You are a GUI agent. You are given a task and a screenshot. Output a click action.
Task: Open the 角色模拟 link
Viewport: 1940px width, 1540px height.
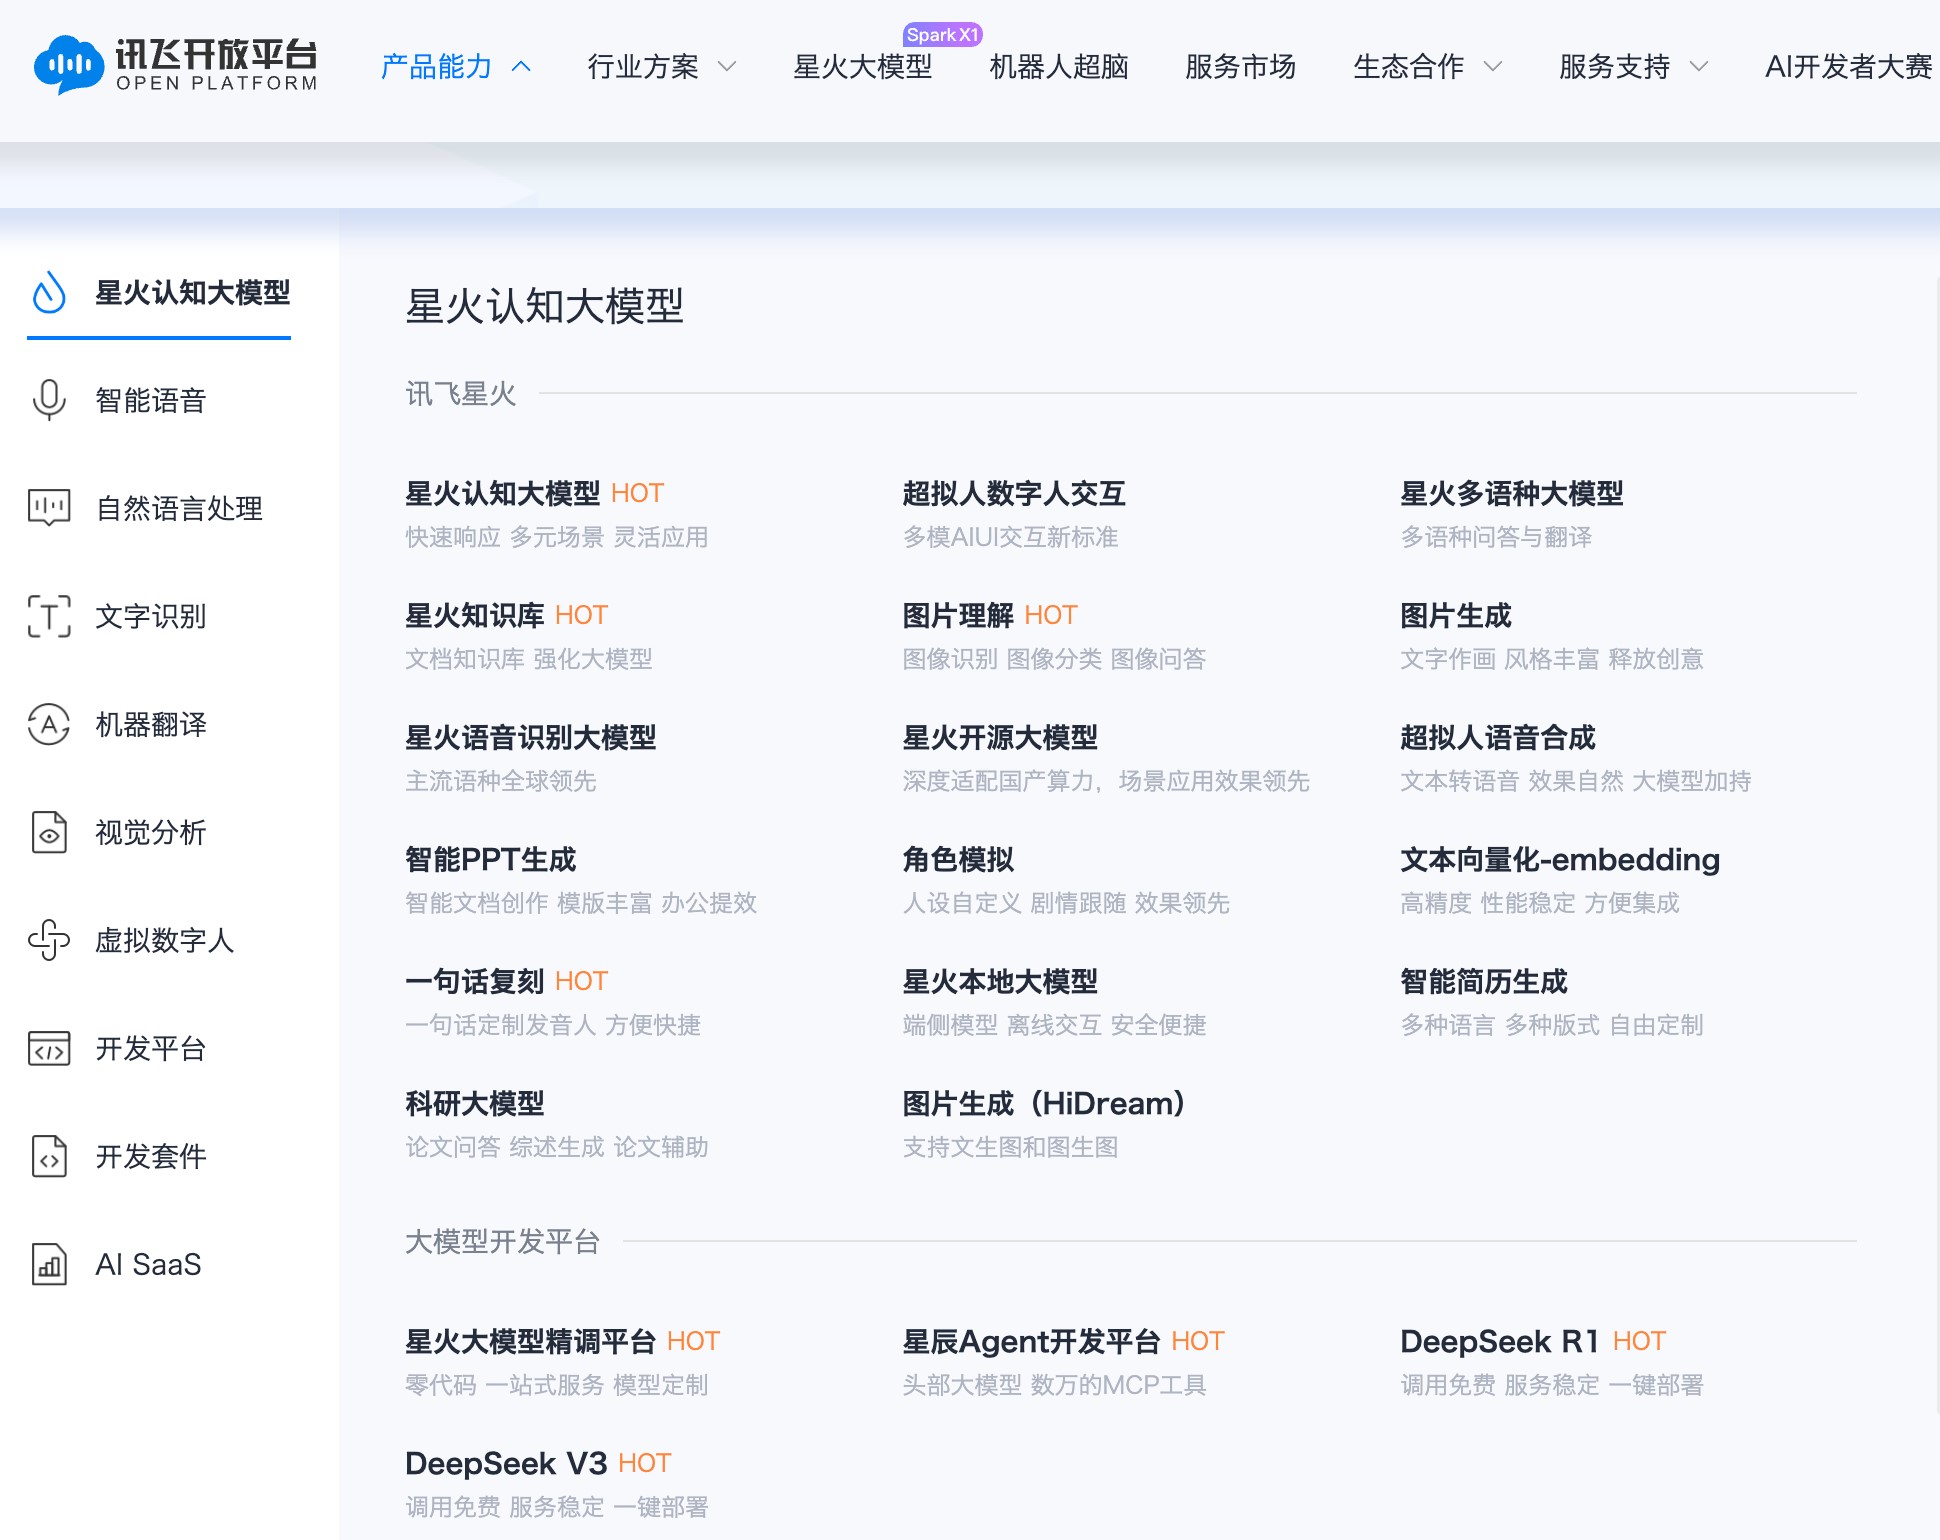point(958,859)
